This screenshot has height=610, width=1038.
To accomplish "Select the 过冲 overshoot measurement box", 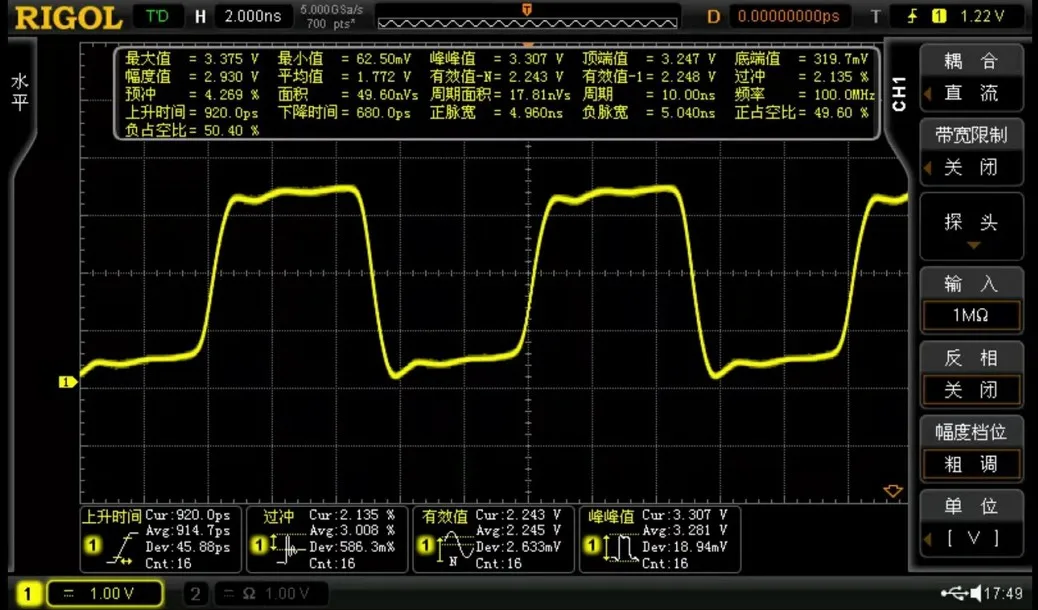I will click(327, 539).
